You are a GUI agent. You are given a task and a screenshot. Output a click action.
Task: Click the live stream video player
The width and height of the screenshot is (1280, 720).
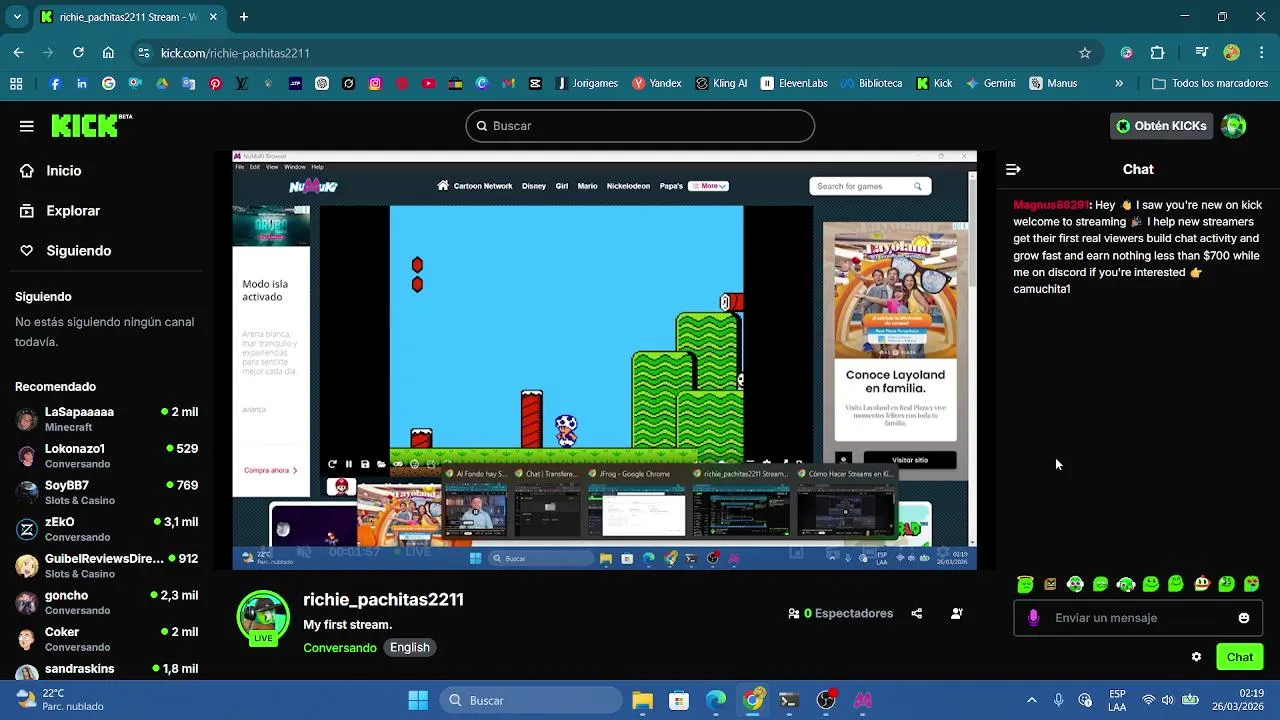(x=604, y=361)
